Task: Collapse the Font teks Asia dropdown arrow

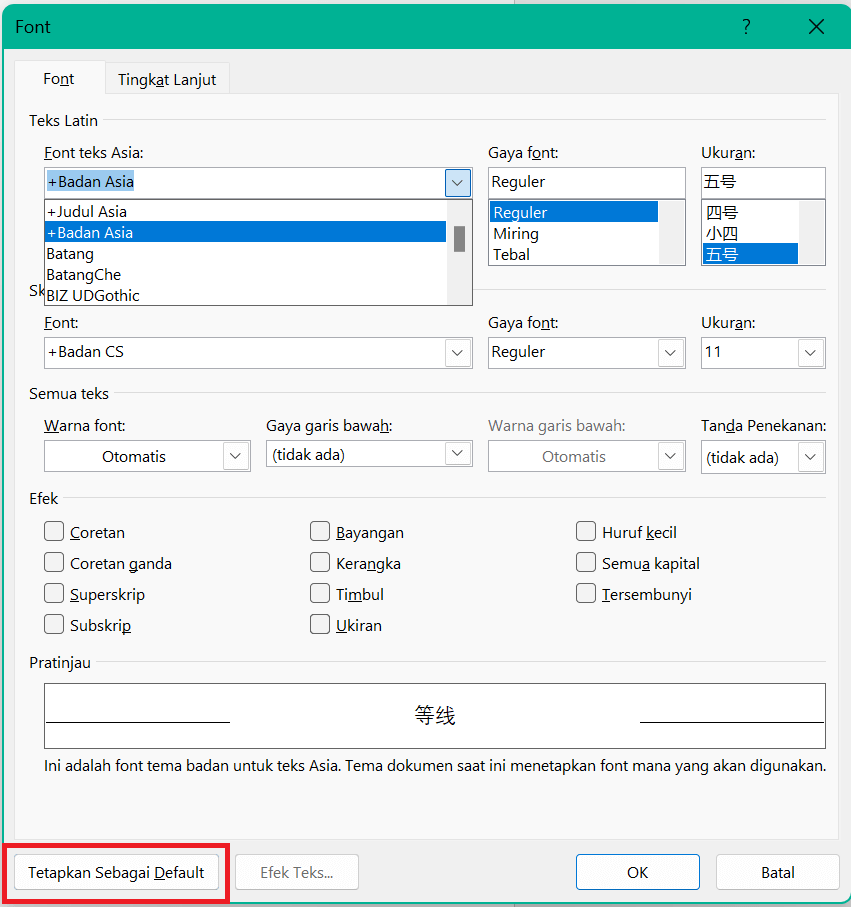Action: [x=458, y=182]
